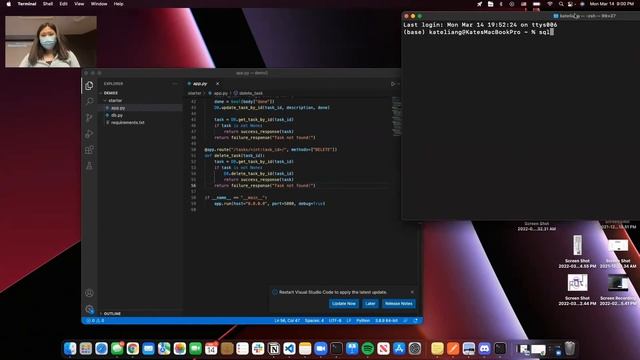
Task: Select Screen Recording file on desktop
Action: (x=618, y=289)
